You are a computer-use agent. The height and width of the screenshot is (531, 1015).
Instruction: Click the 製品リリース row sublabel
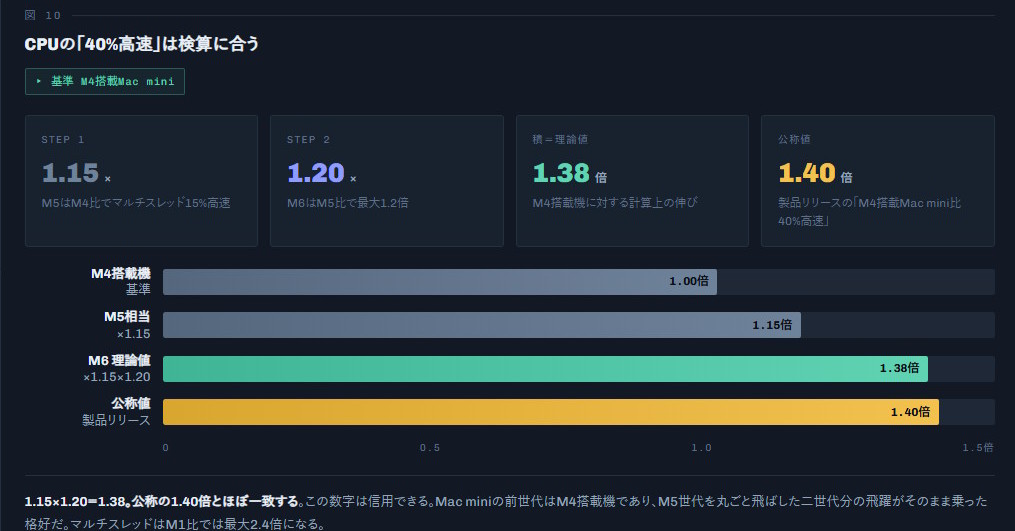(x=117, y=420)
